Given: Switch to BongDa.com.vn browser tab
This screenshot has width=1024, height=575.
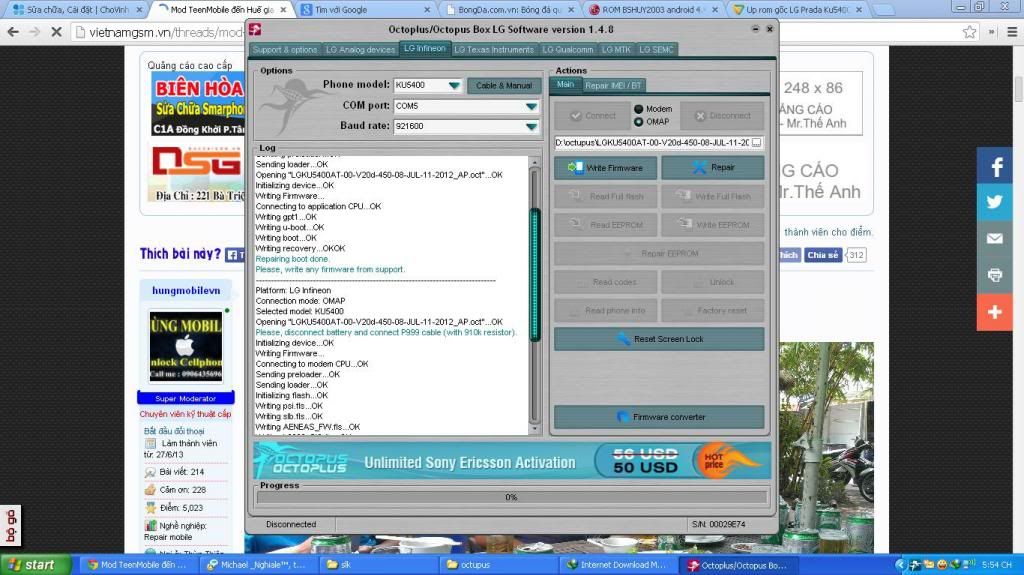Looking at the screenshot, I should [509, 10].
